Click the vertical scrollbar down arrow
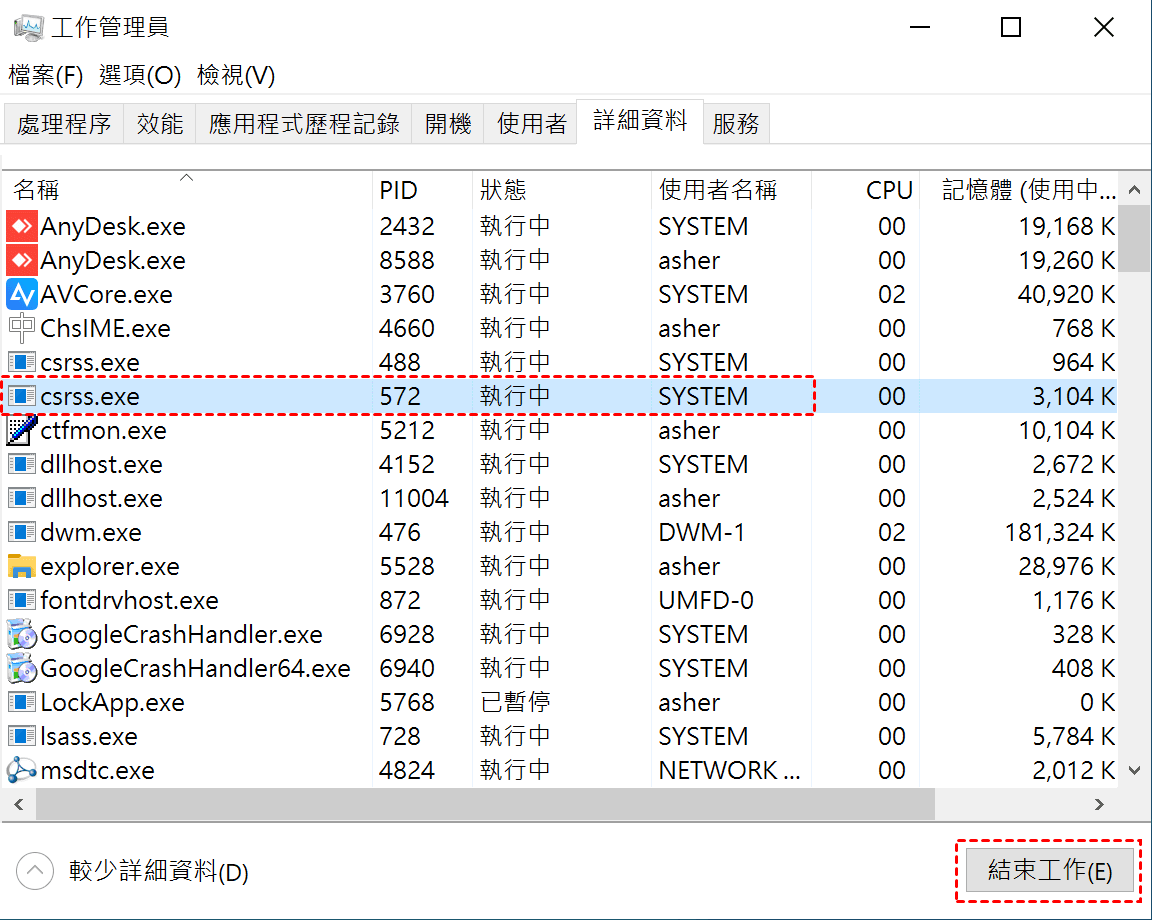This screenshot has height=920, width=1152. [x=1134, y=771]
